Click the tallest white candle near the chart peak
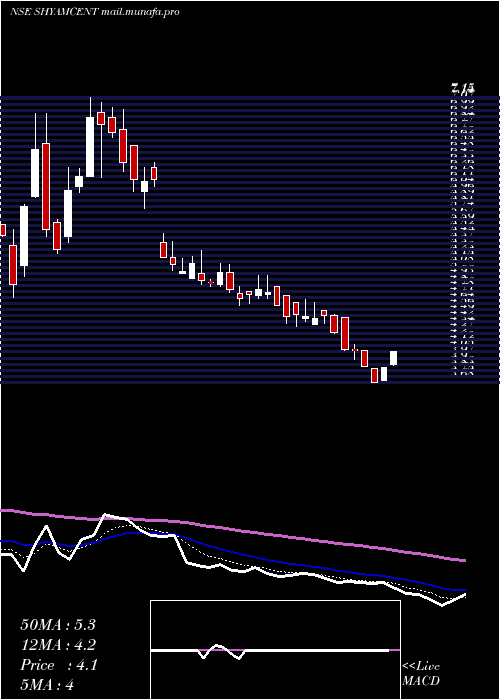The height and width of the screenshot is (700, 500). click(x=90, y=147)
